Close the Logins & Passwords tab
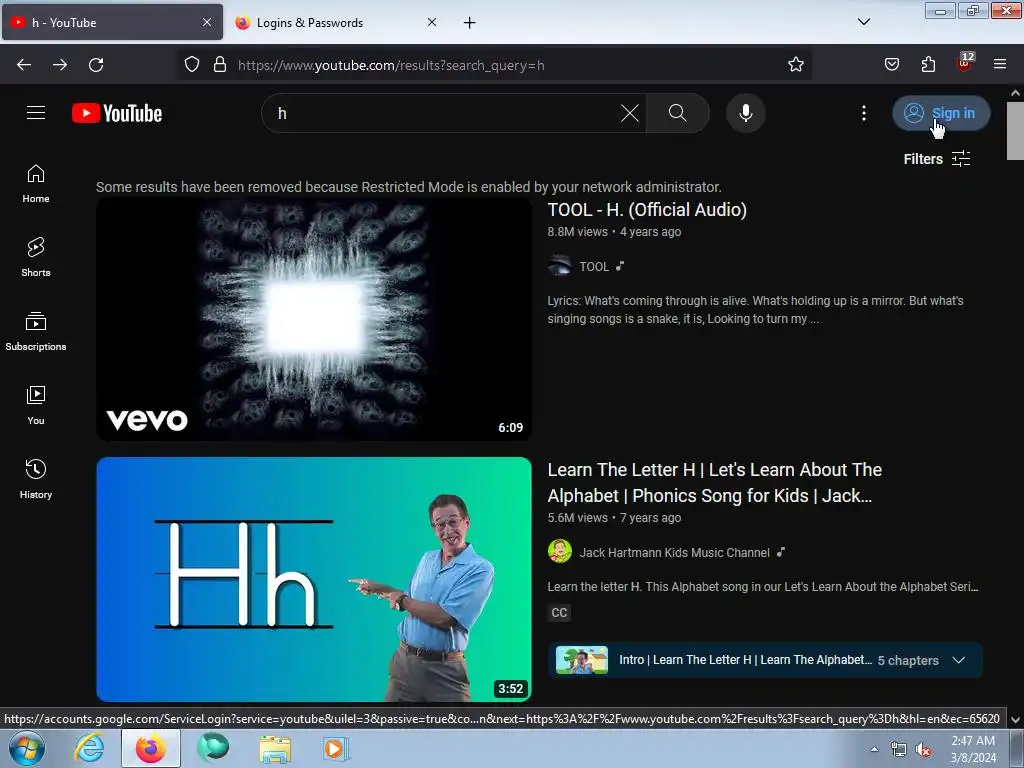The height and width of the screenshot is (768, 1024). 432,22
